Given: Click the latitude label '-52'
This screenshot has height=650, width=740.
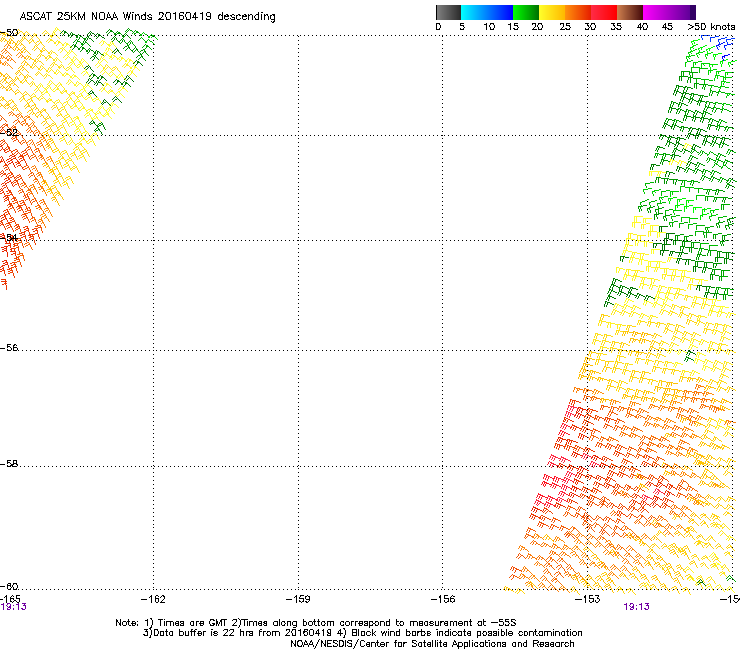Looking at the screenshot, I should (x=9, y=133).
